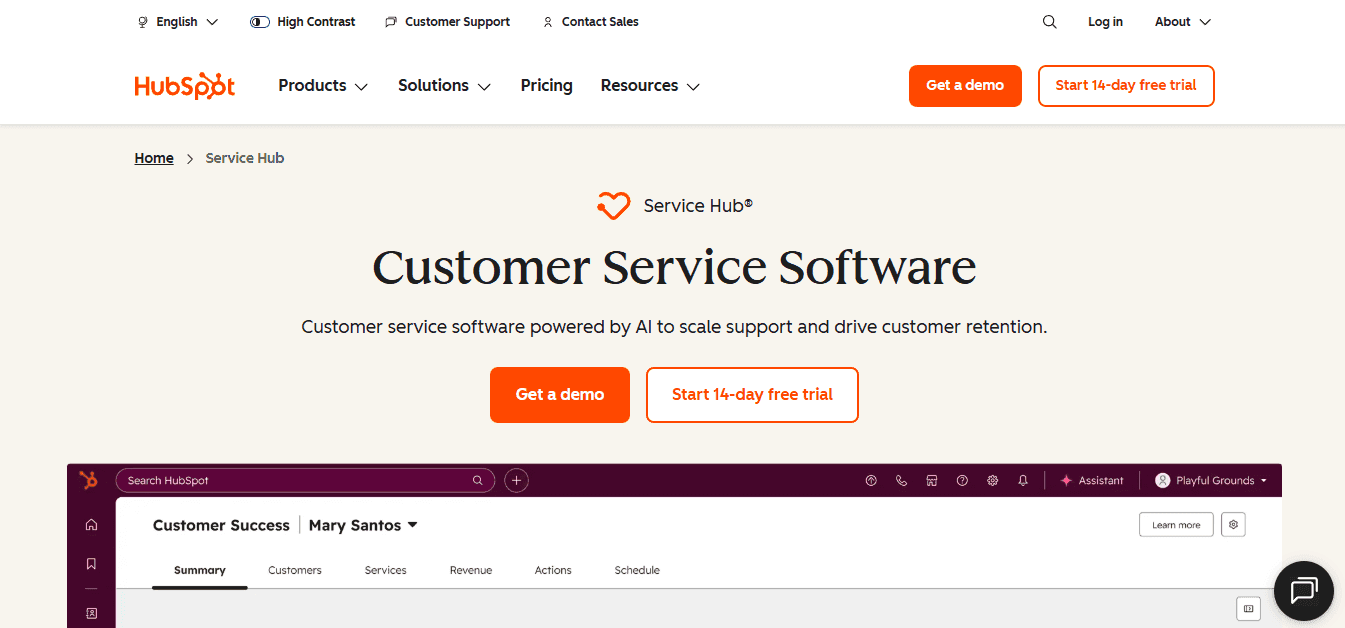1345x628 pixels.
Task: Open the marketplace icon in the demo header
Action: pos(931,480)
